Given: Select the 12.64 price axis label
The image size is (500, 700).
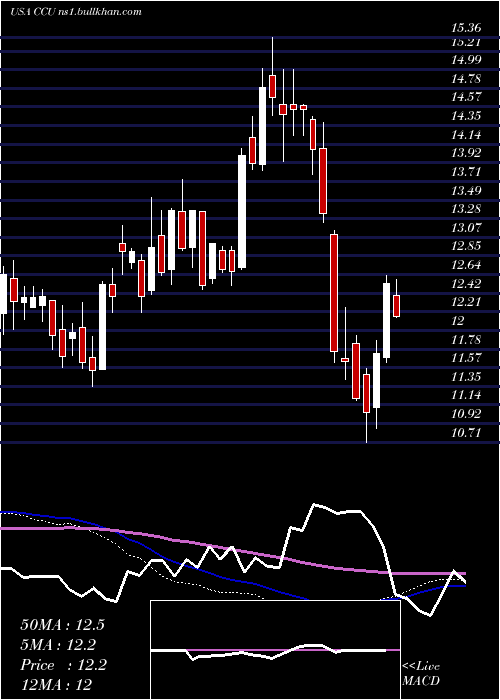Looking at the screenshot, I should pyautogui.click(x=466, y=265).
